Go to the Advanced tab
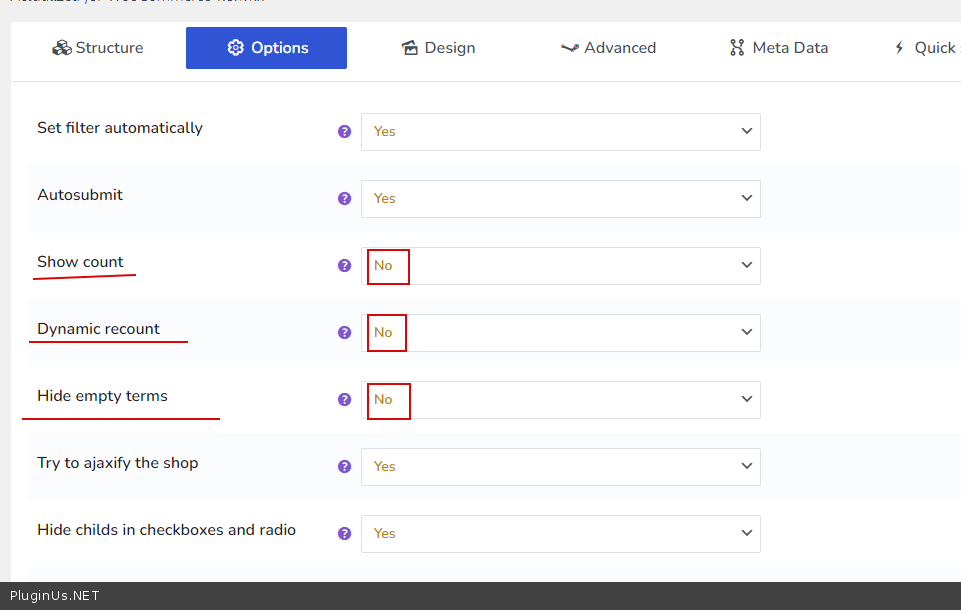 pos(608,48)
